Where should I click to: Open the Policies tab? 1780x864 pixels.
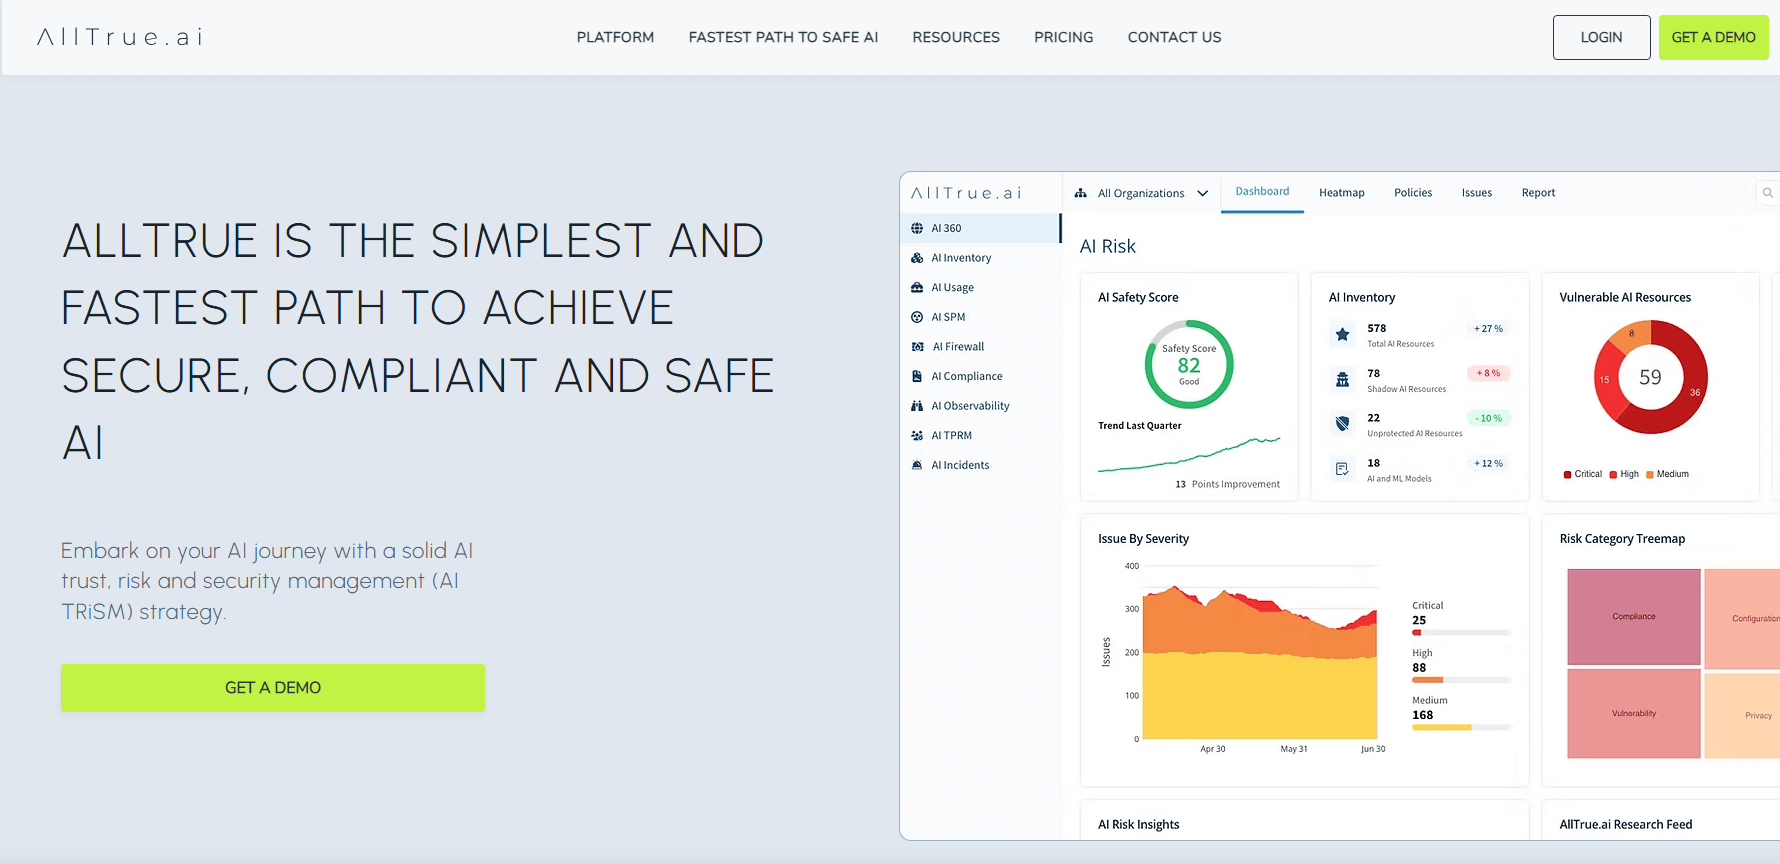coord(1412,193)
